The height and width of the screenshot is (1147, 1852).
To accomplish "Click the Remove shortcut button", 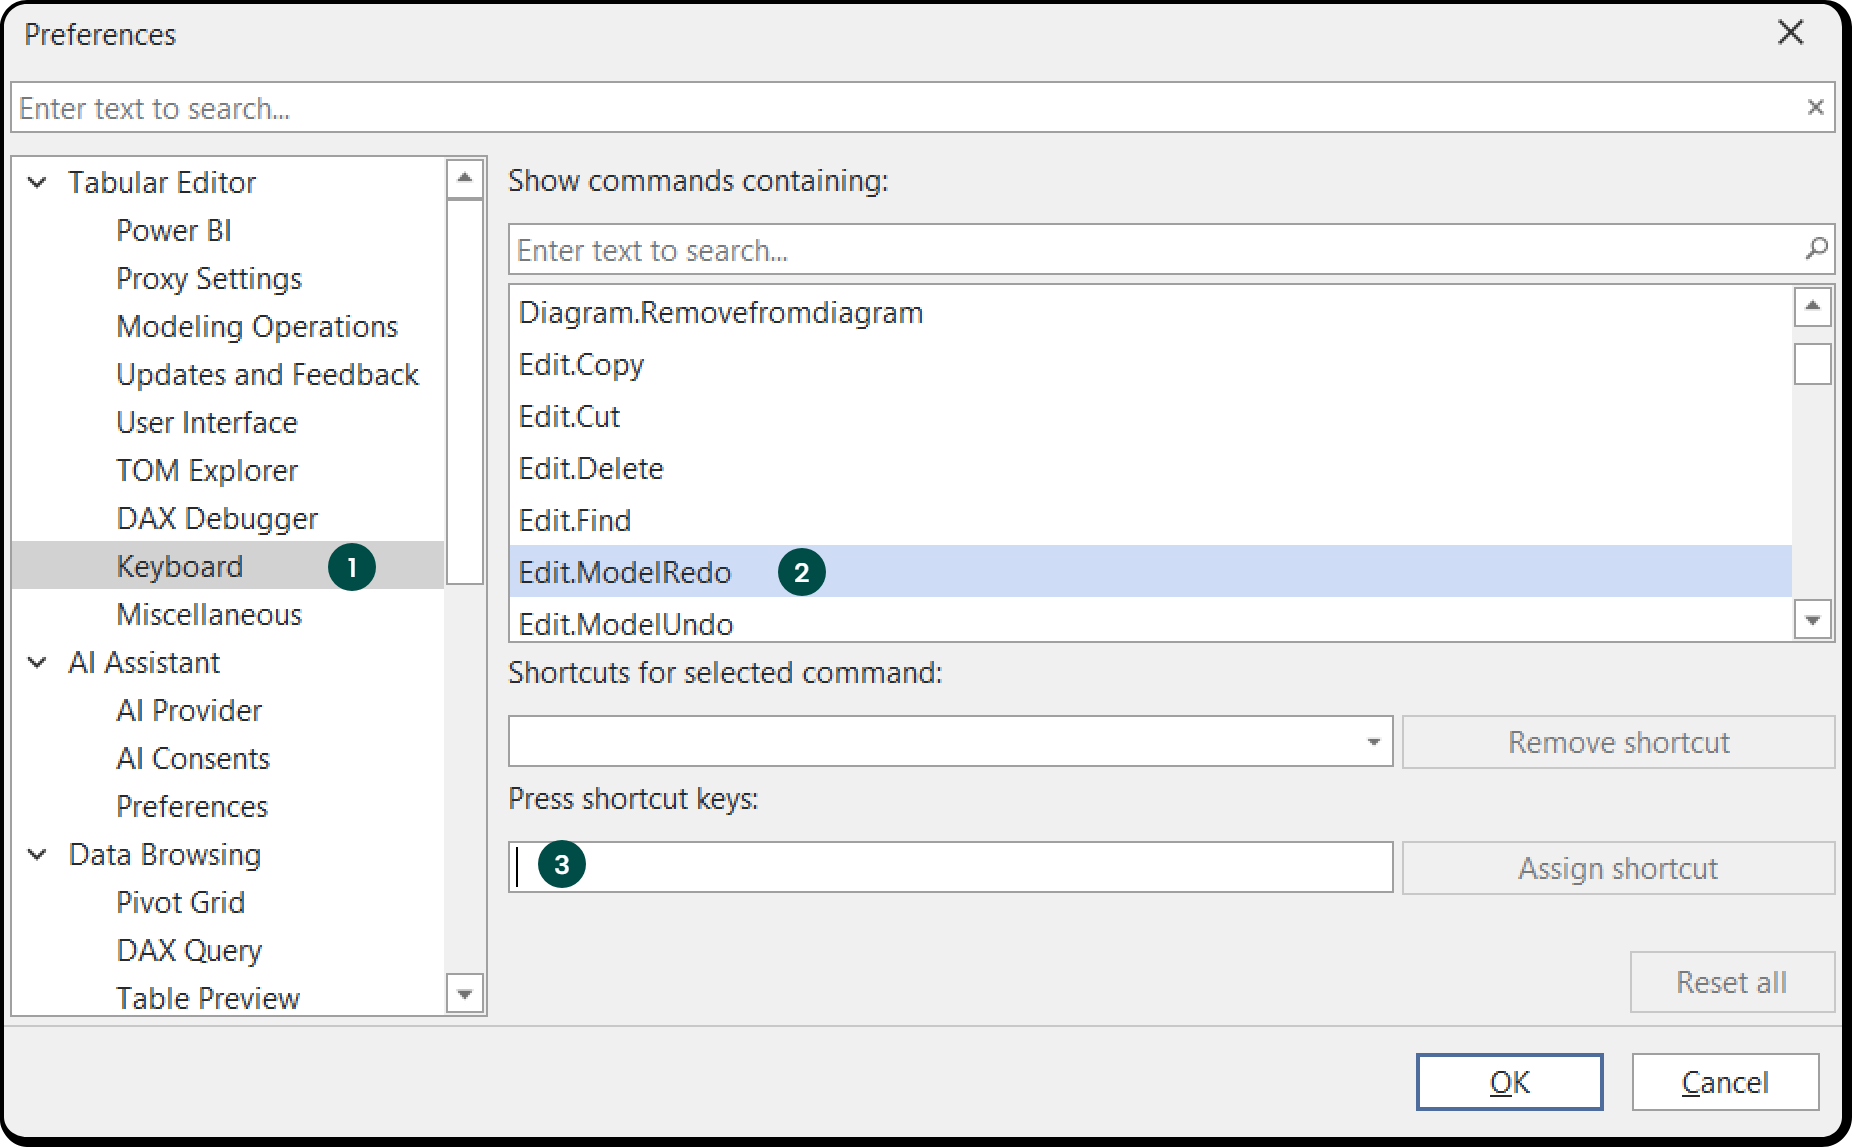I will [x=1618, y=742].
